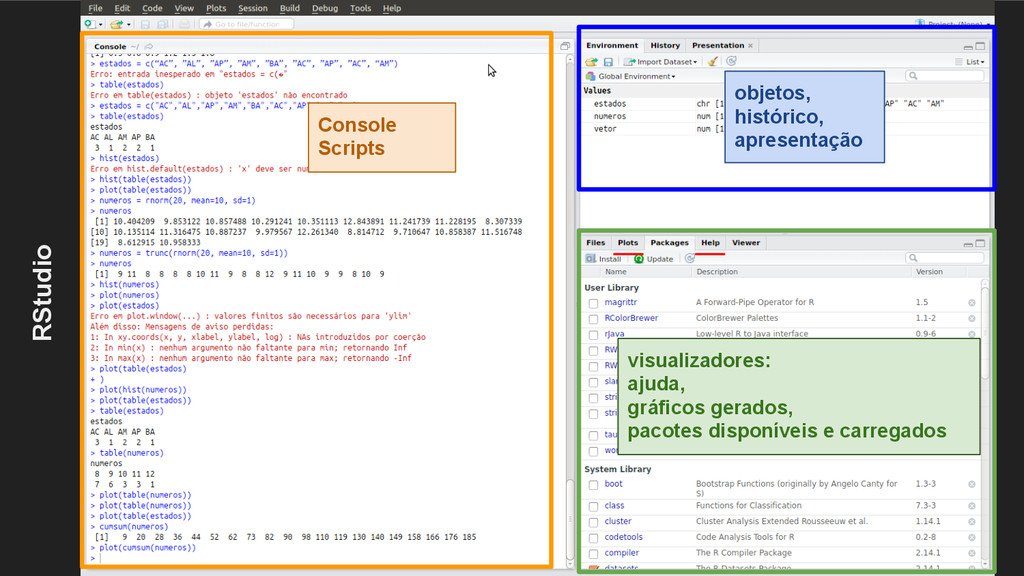Click the Save document disk icon in main toolbar
The image size is (1024, 576).
(145, 24)
